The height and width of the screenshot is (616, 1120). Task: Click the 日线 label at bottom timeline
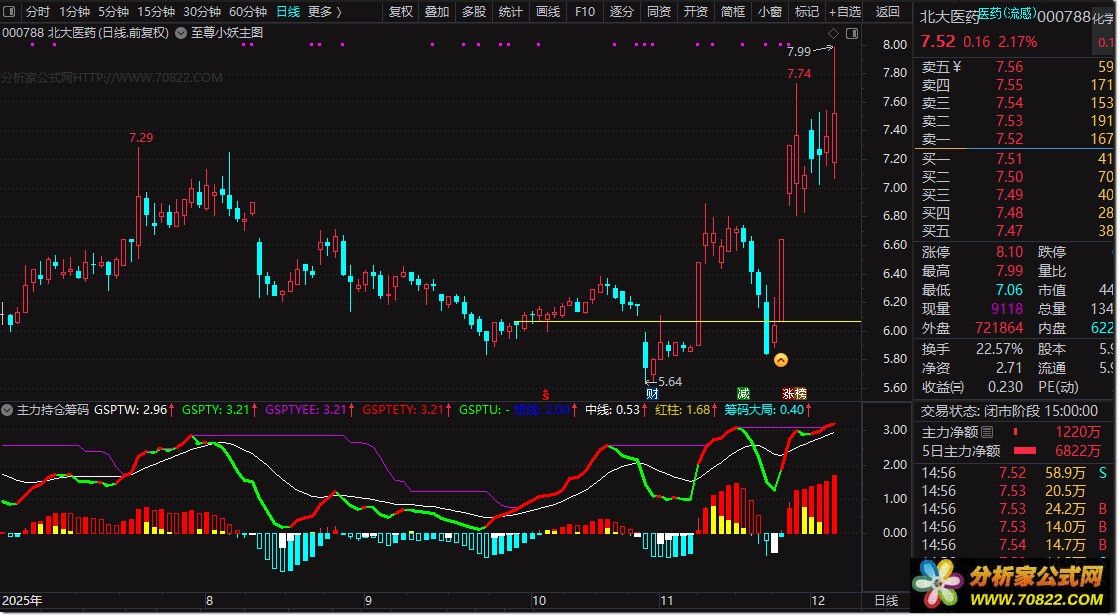886,601
